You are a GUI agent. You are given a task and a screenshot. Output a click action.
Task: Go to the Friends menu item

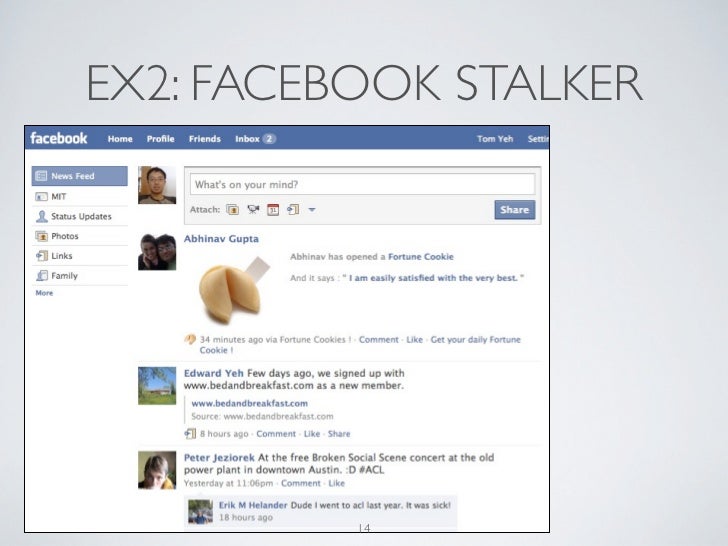point(205,139)
